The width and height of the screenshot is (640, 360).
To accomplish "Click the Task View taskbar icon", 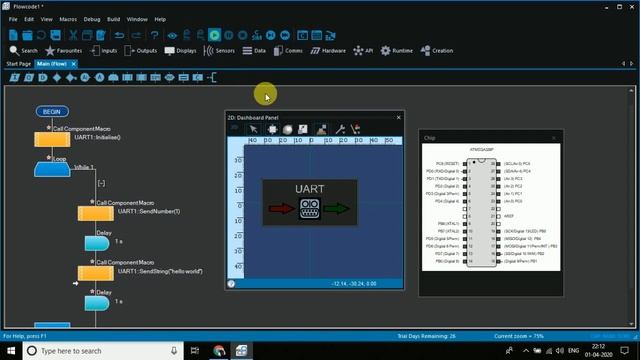I will [x=195, y=351].
